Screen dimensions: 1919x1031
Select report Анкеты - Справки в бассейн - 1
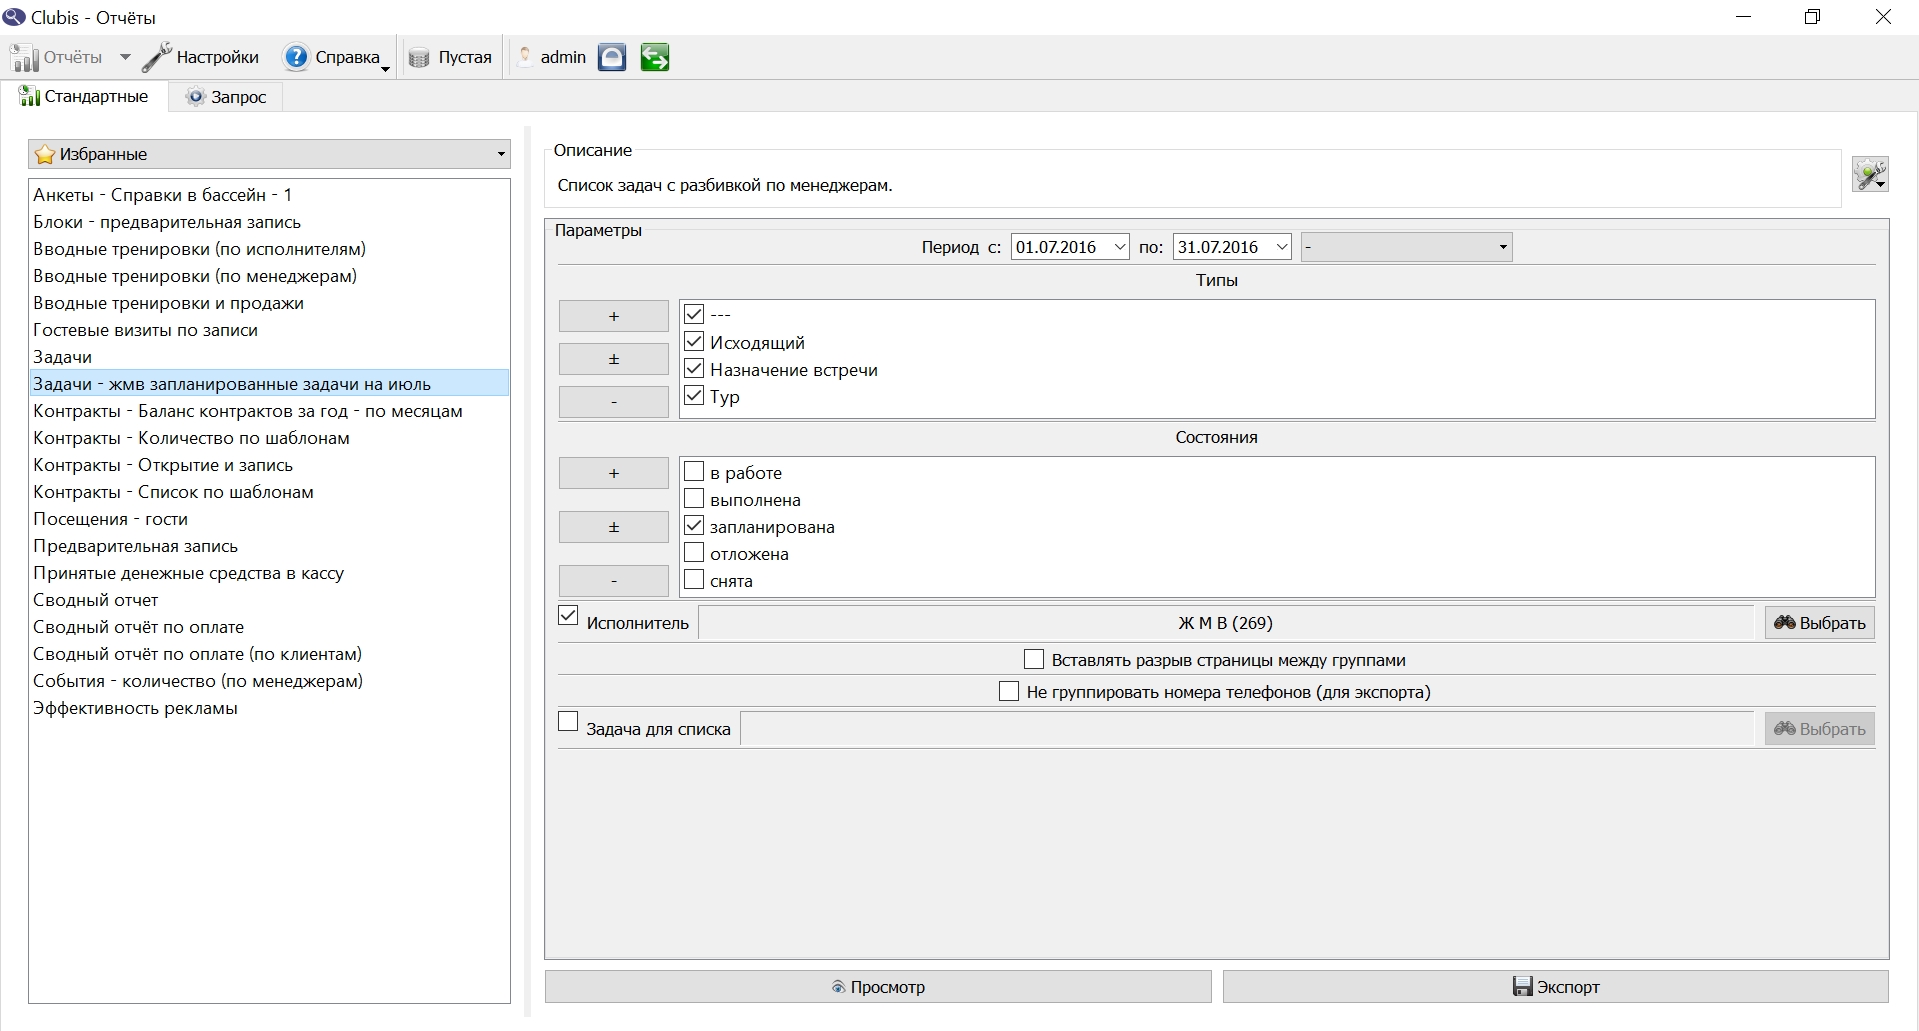coord(269,195)
